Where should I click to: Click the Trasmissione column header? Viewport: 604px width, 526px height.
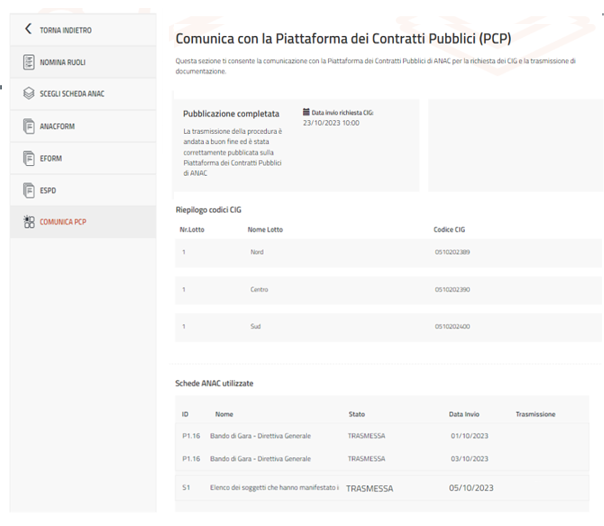(535, 413)
